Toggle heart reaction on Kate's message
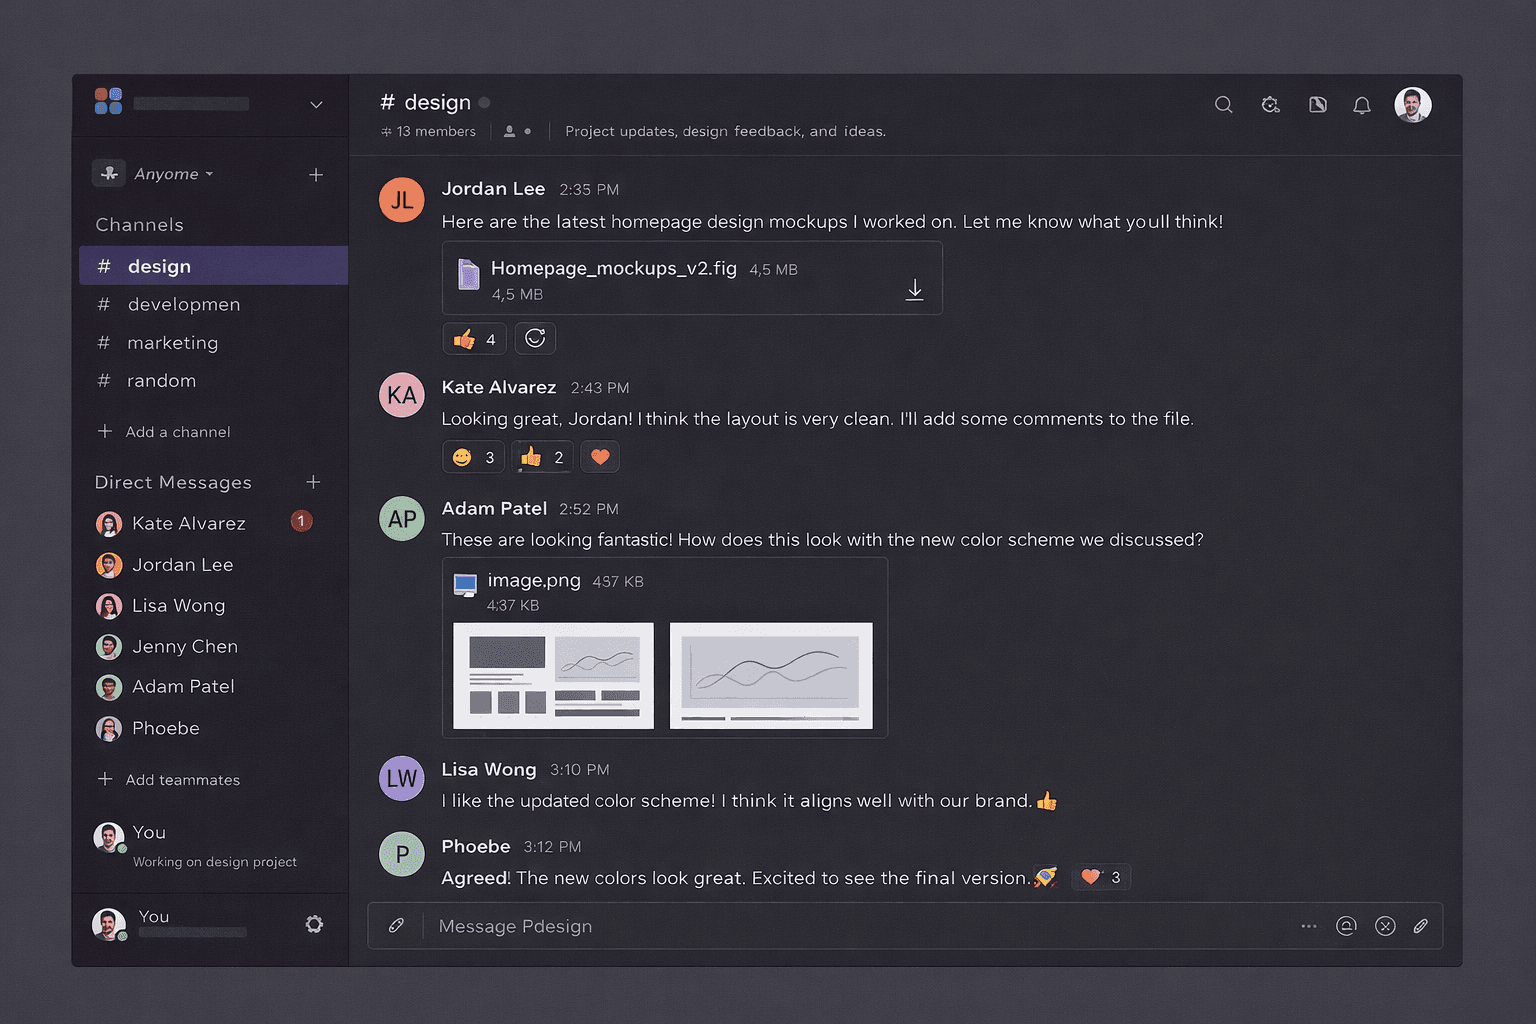 click(600, 457)
